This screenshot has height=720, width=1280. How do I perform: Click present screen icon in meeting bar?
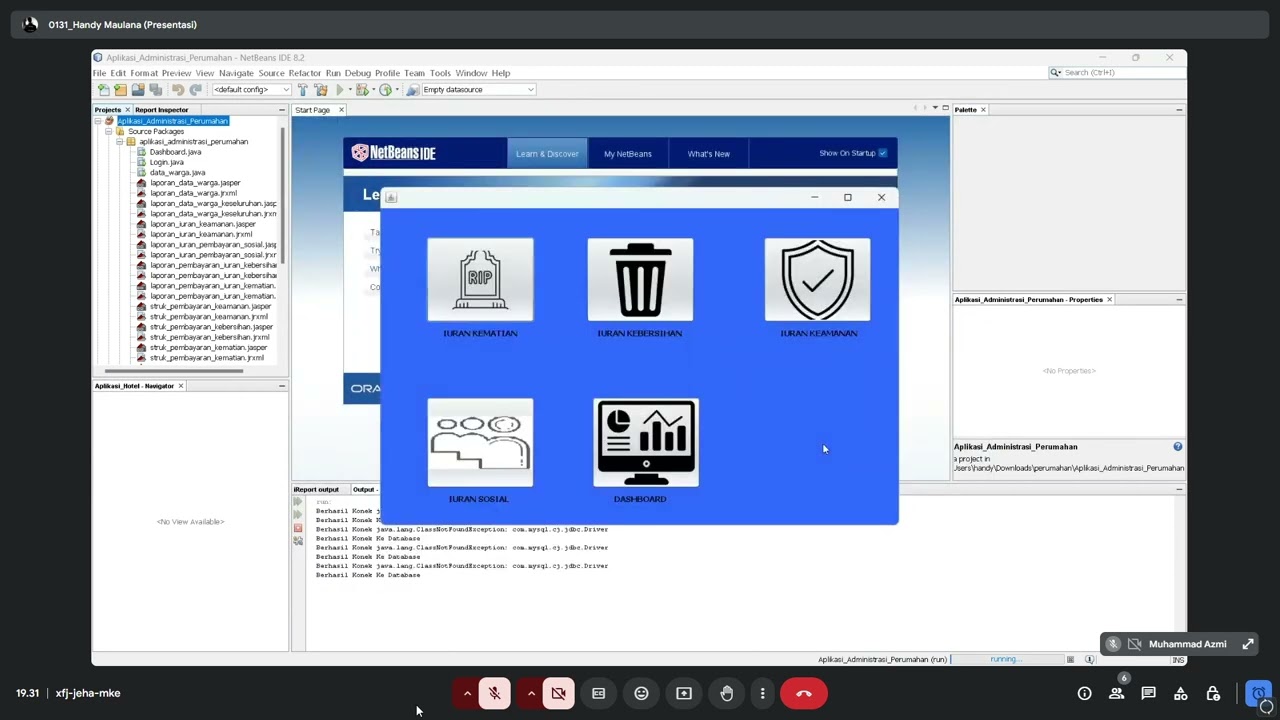coord(684,693)
